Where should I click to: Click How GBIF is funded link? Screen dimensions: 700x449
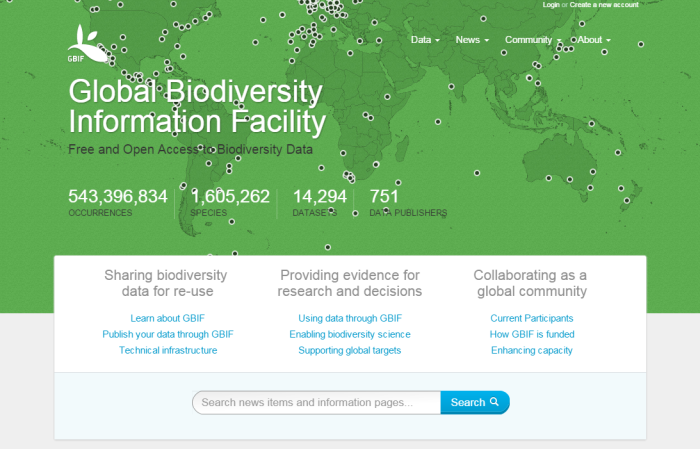tap(532, 334)
